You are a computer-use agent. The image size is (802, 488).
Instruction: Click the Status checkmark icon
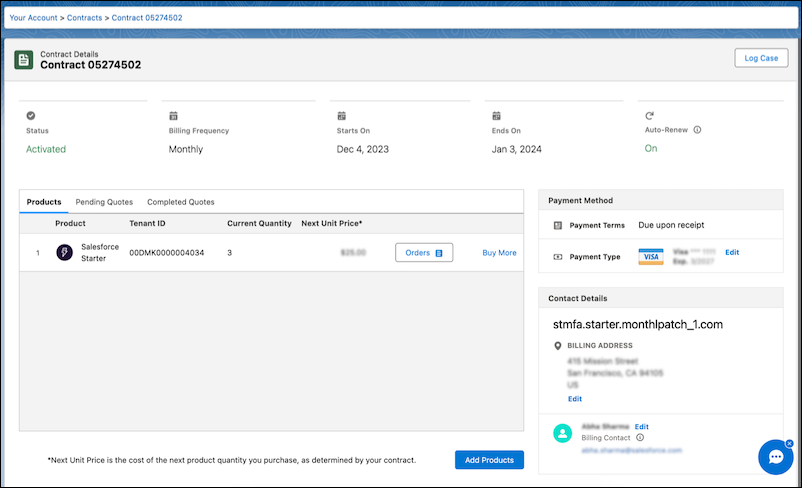[x=31, y=116]
